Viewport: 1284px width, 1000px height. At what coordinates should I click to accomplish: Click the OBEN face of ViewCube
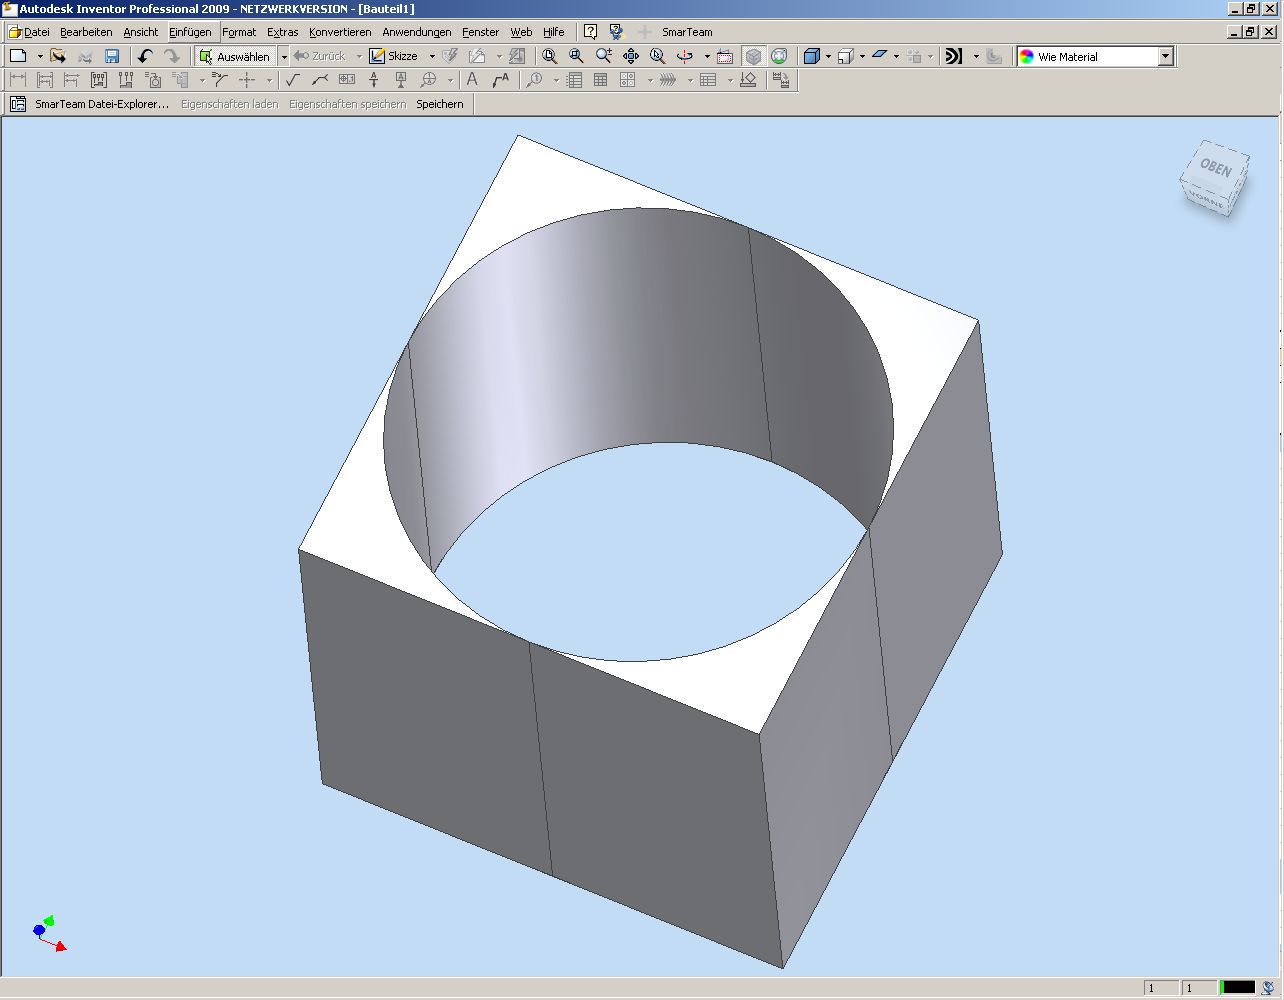[x=1217, y=168]
